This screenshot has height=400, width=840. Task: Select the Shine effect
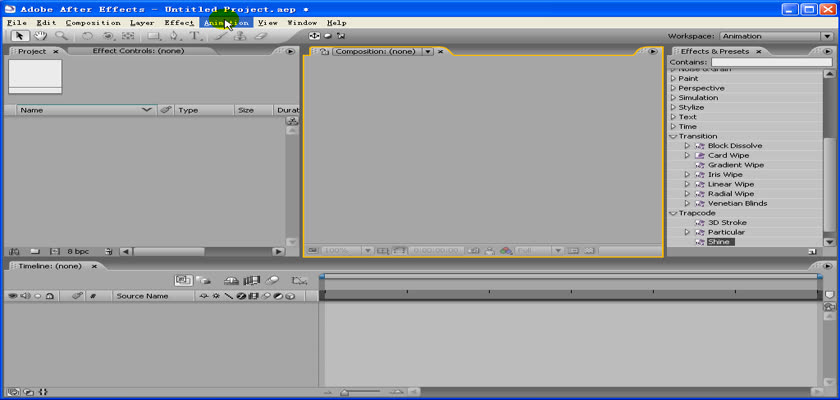[x=719, y=242]
